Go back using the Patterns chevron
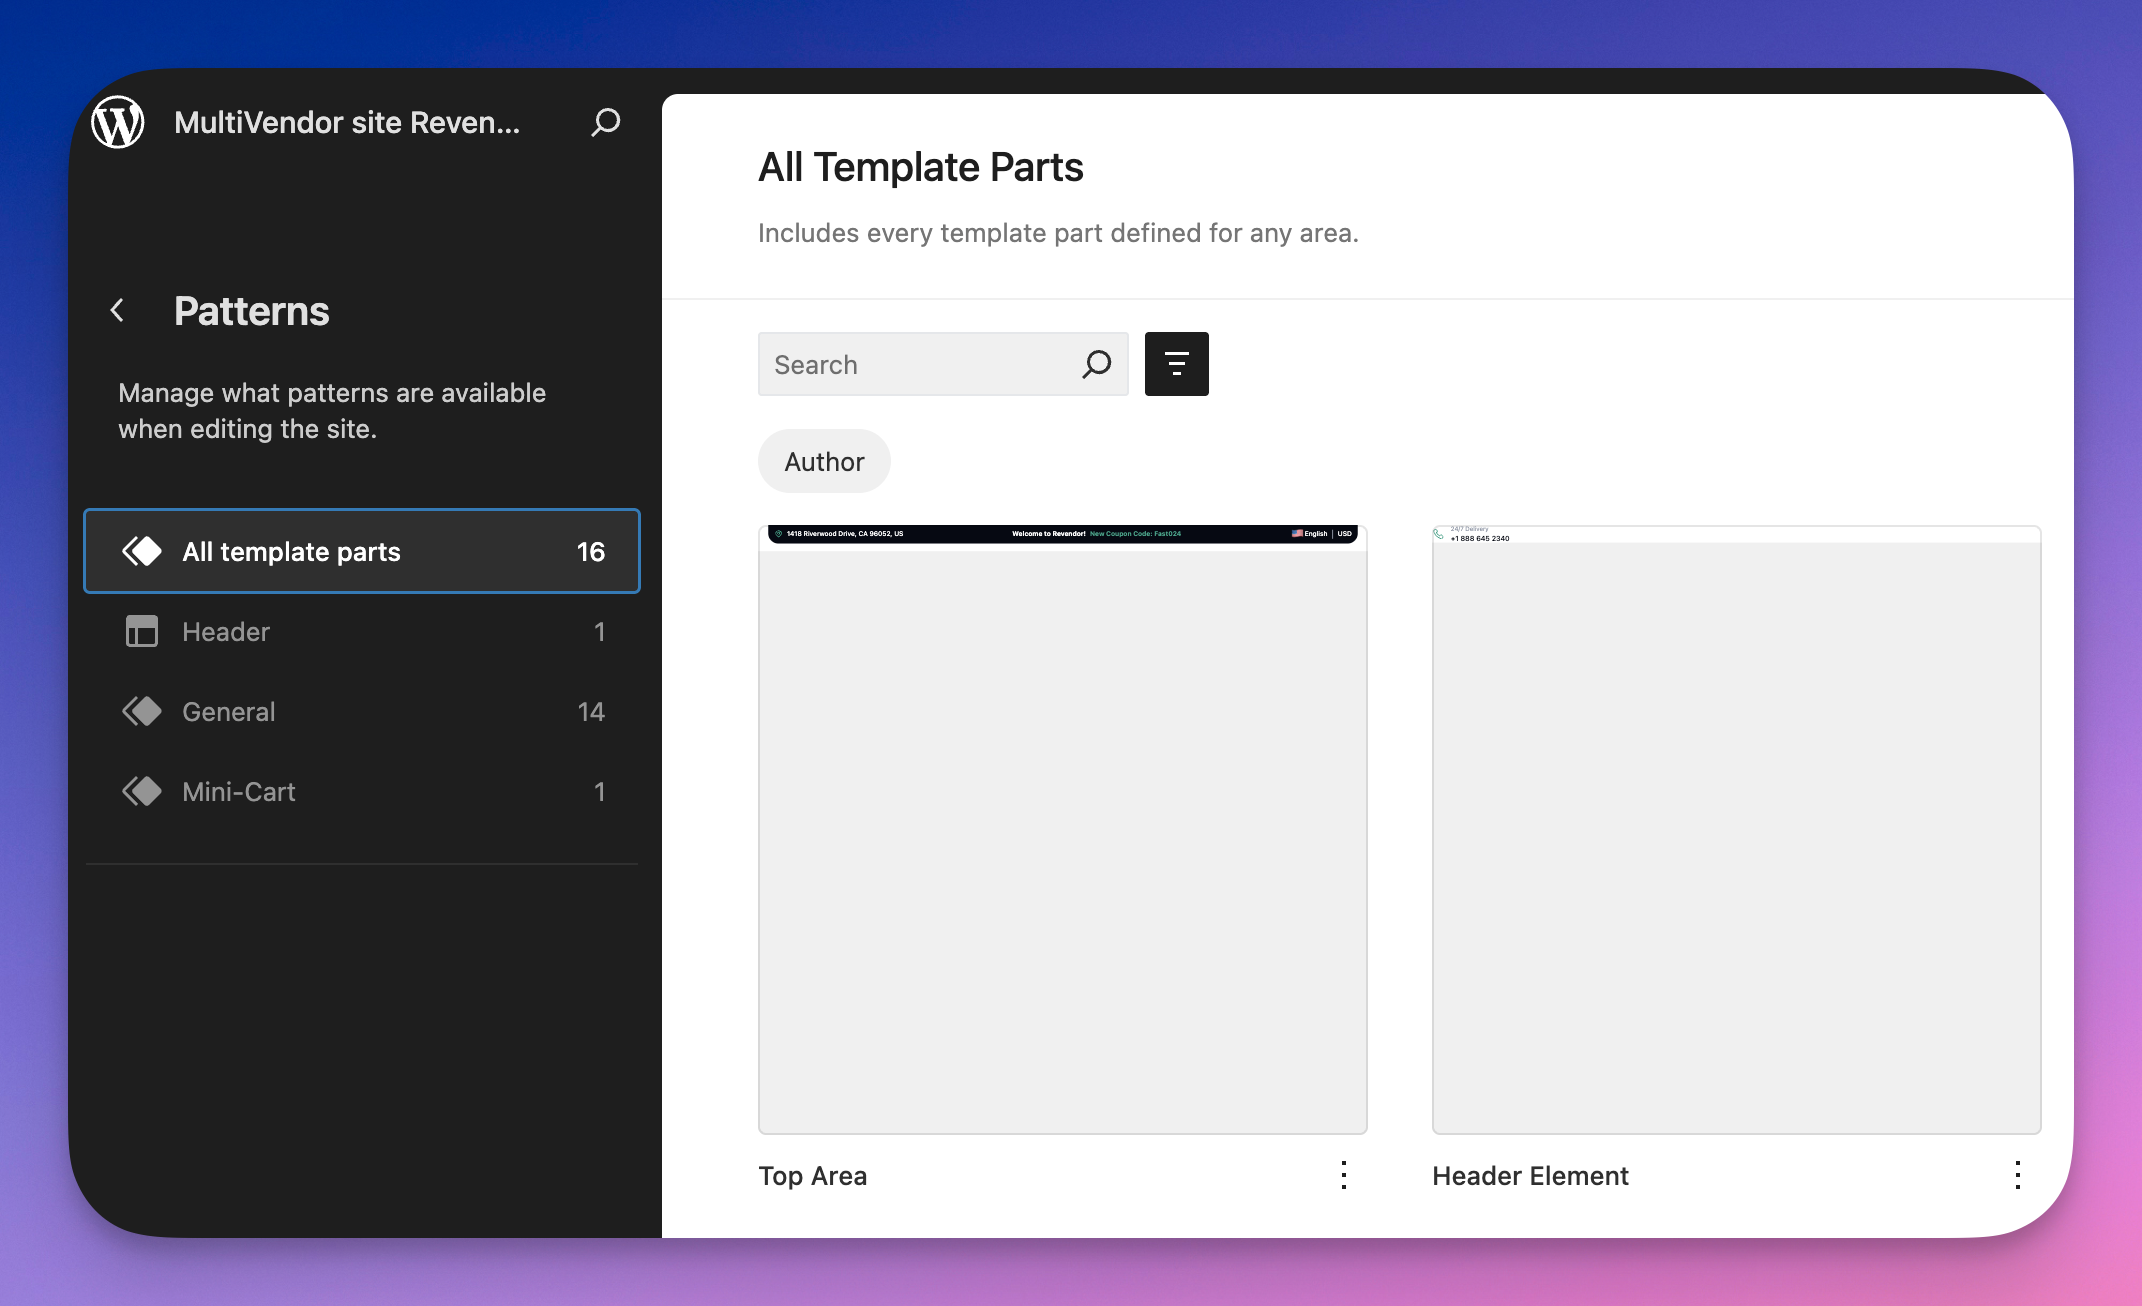2142x1306 pixels. tap(118, 311)
